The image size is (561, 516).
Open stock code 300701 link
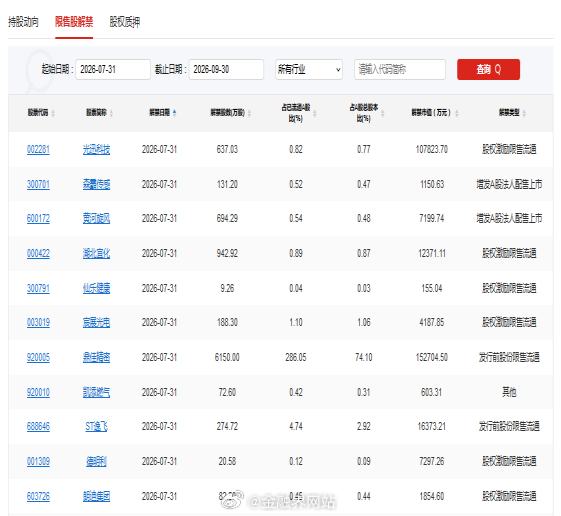(x=38, y=185)
